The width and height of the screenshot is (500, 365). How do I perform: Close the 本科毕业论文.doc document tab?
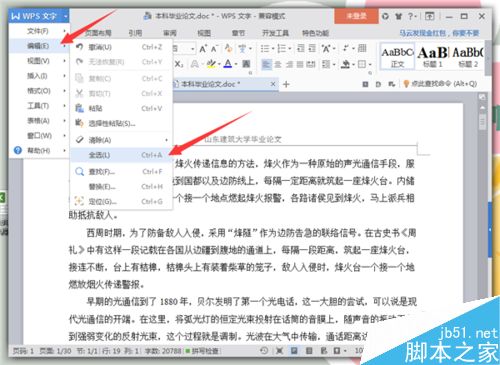[273, 84]
